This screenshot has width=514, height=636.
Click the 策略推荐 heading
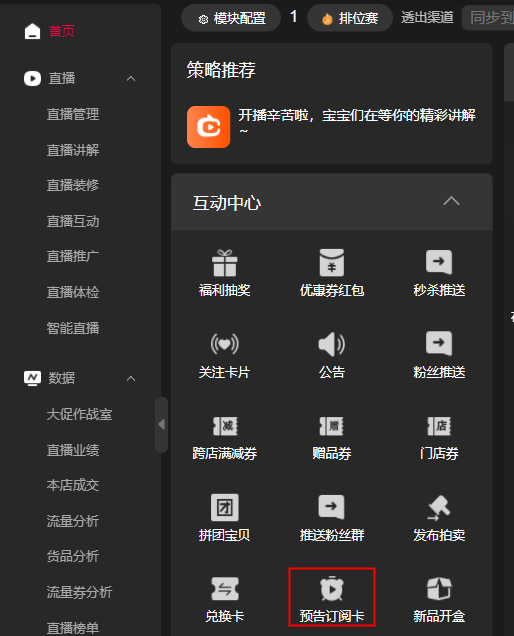coord(221,70)
